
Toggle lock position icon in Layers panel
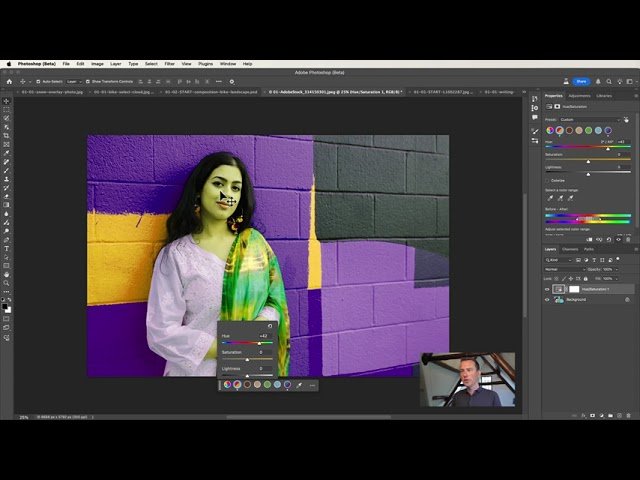point(571,279)
